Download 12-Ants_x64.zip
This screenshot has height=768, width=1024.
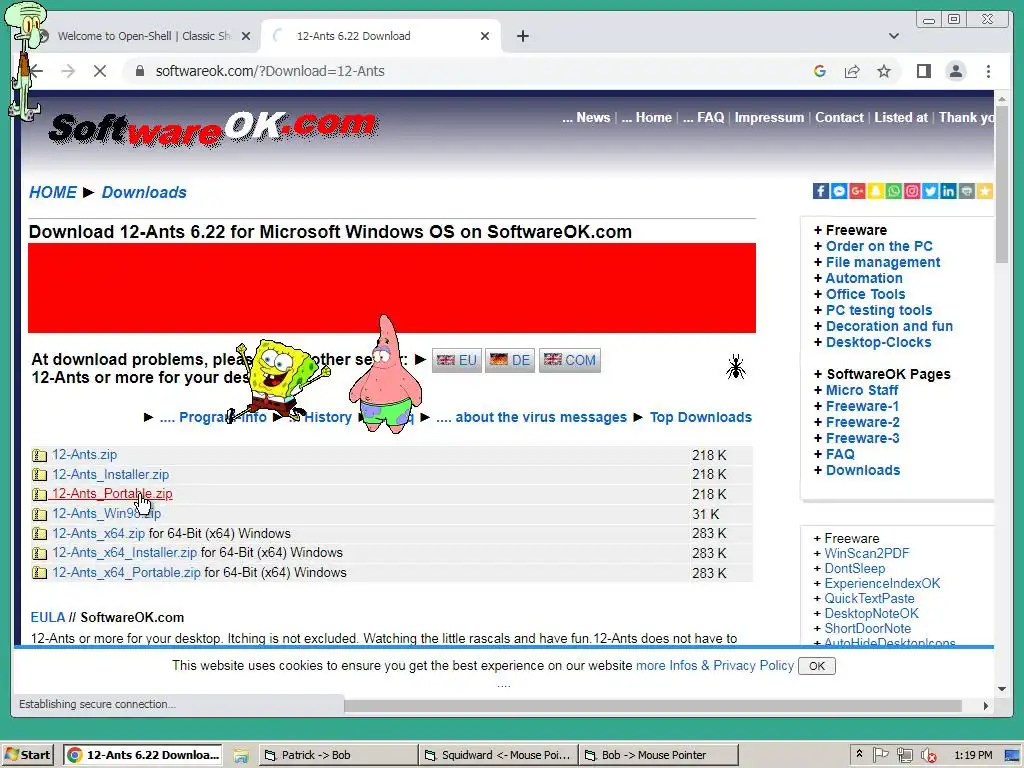pos(98,533)
